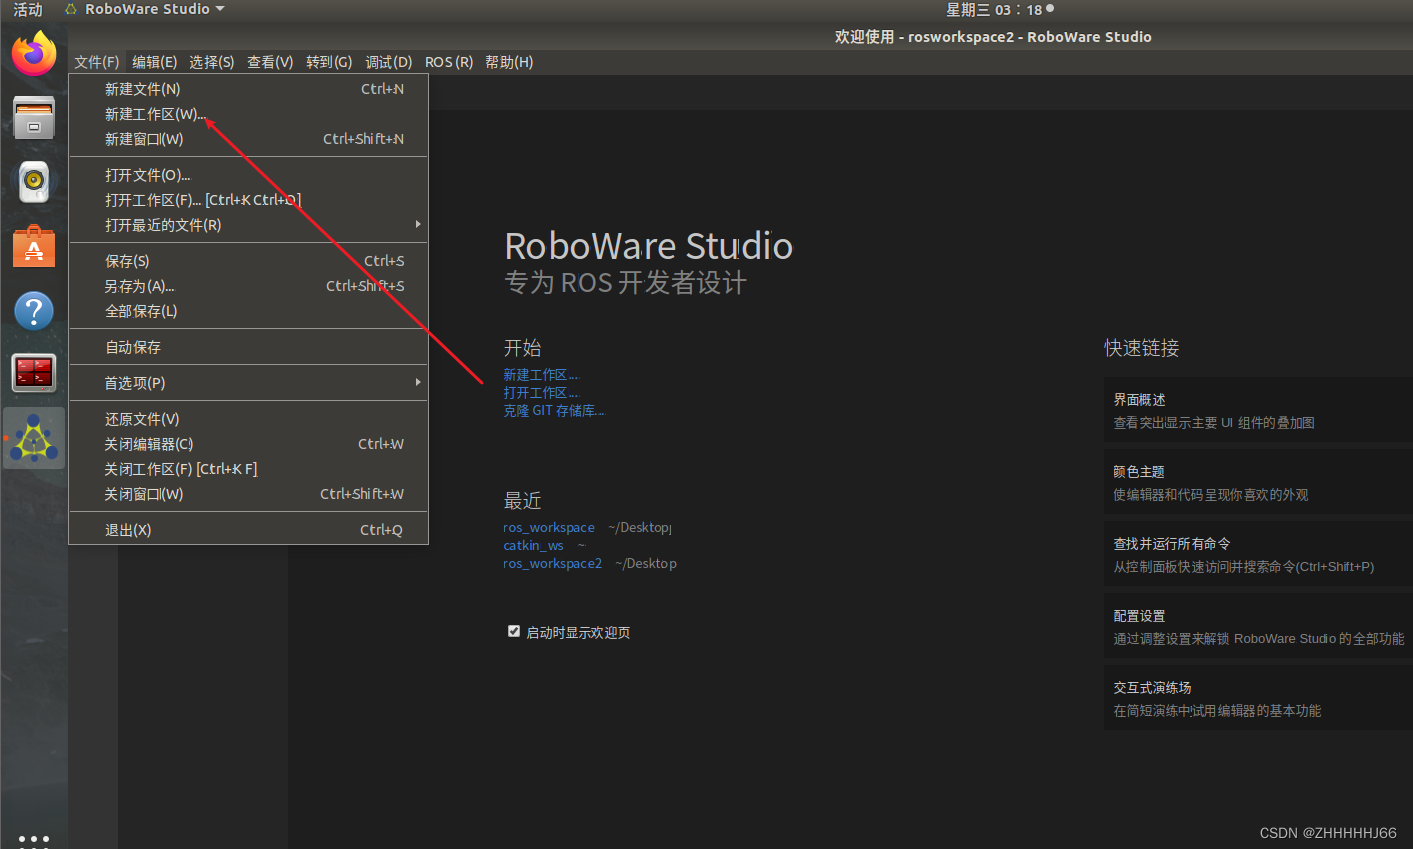Screen dimensions: 1413x849
Task: Open the 转到(G) menu
Action: [x=329, y=62]
